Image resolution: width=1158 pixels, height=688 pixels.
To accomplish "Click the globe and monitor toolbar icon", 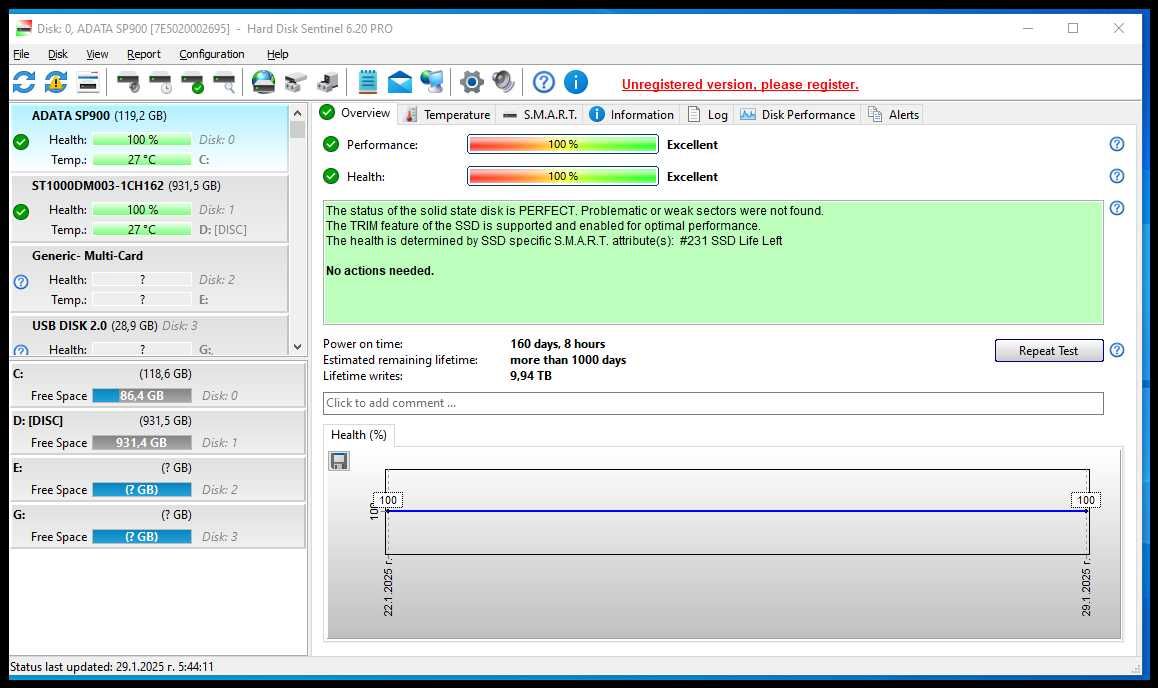I will pyautogui.click(x=431, y=82).
